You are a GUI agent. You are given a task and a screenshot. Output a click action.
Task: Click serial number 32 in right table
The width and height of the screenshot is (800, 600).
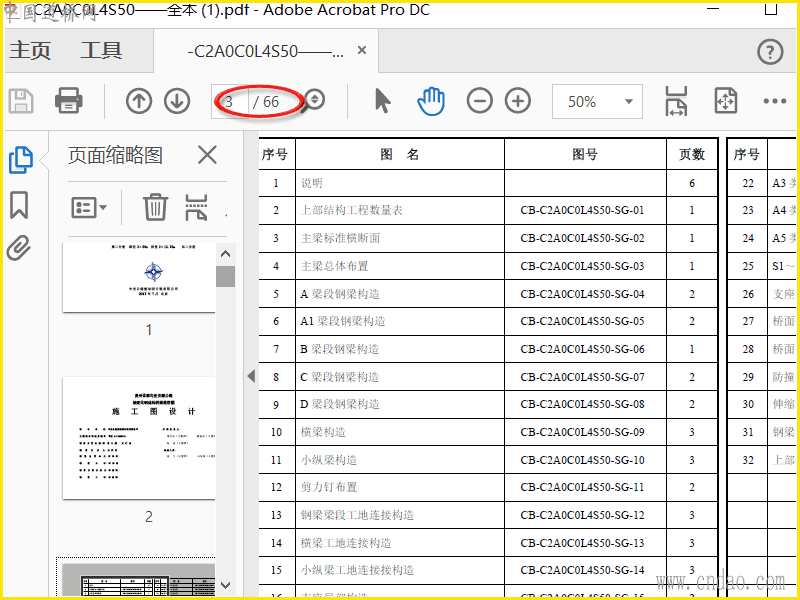(x=748, y=460)
